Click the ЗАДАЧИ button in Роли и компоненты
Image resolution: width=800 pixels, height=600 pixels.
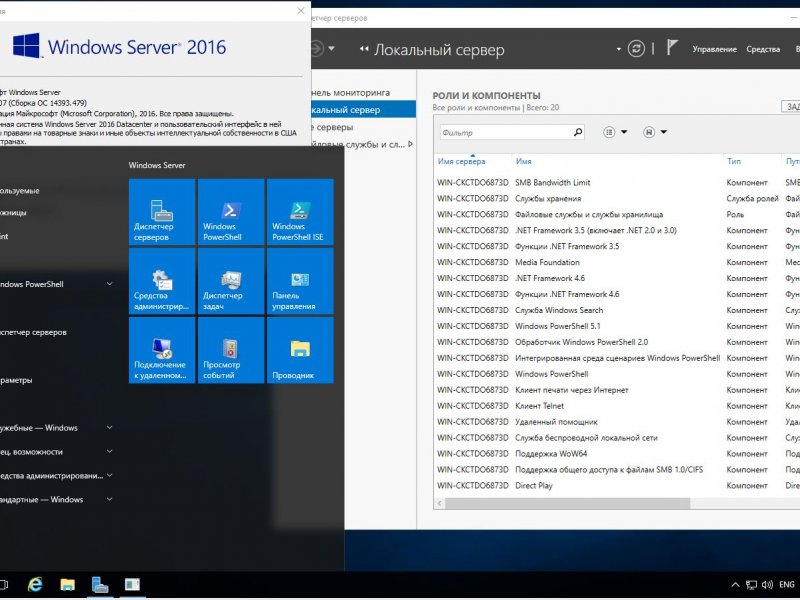[x=790, y=107]
